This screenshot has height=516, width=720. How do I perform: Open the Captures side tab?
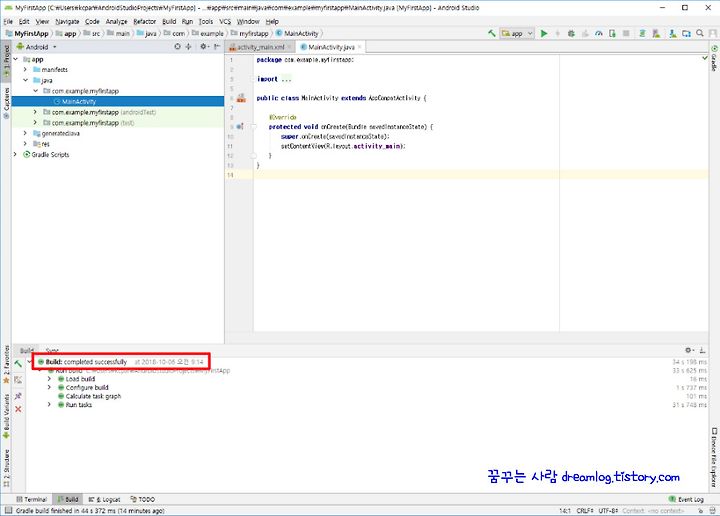tap(6, 103)
